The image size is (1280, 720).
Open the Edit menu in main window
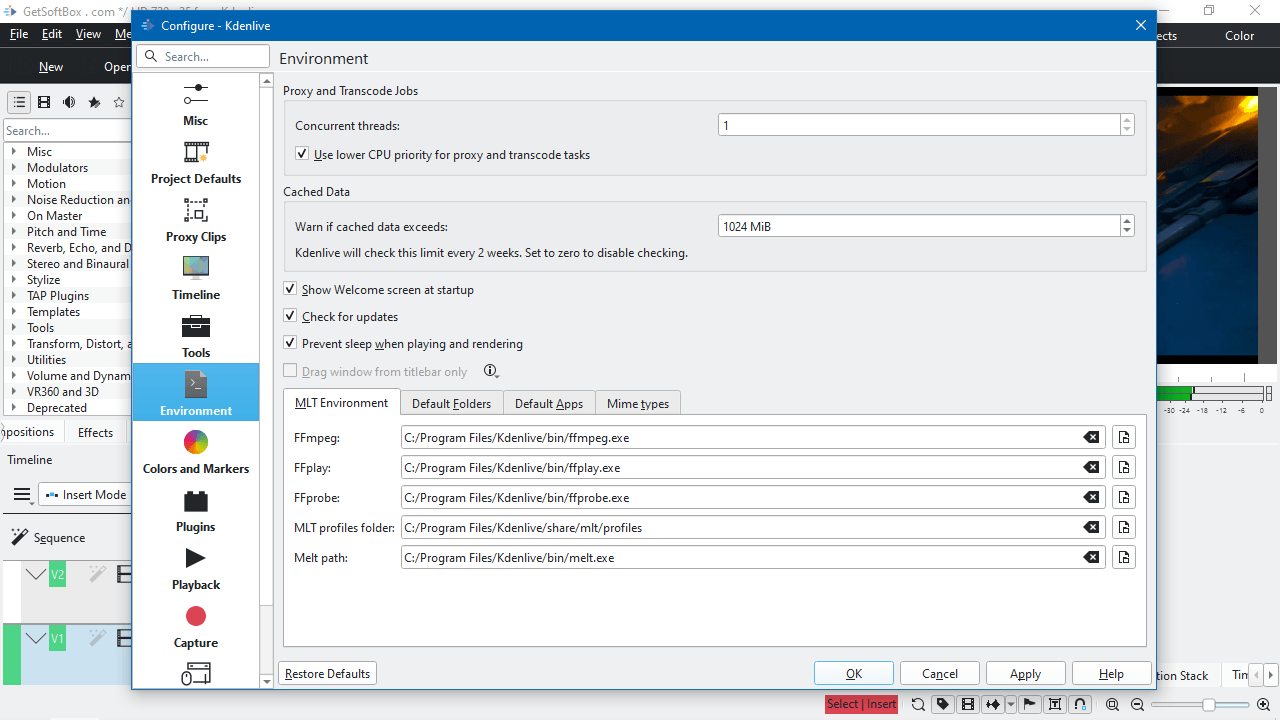52,34
